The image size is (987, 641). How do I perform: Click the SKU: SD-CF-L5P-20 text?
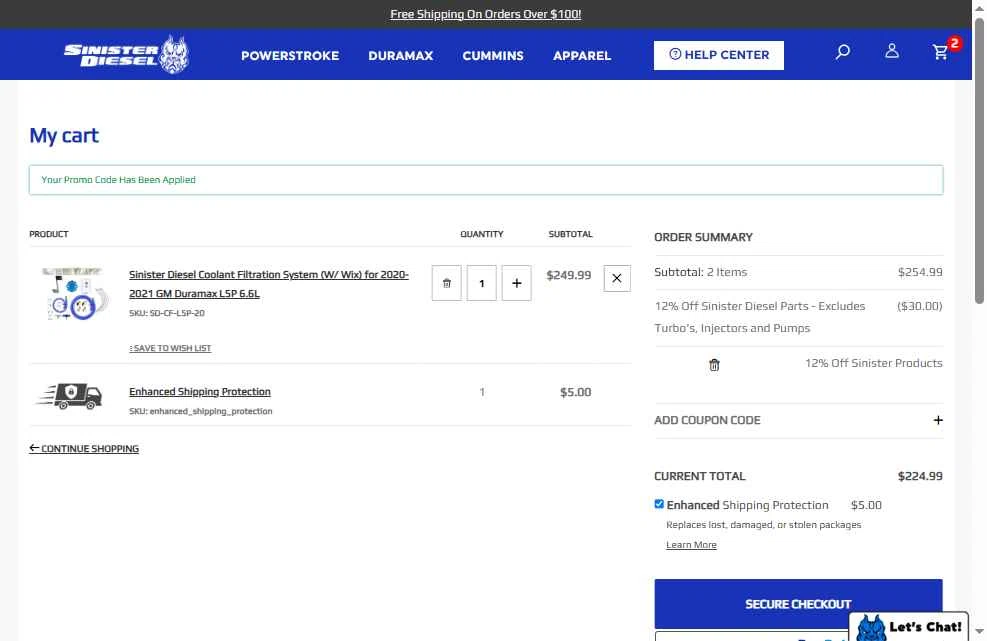(x=167, y=313)
